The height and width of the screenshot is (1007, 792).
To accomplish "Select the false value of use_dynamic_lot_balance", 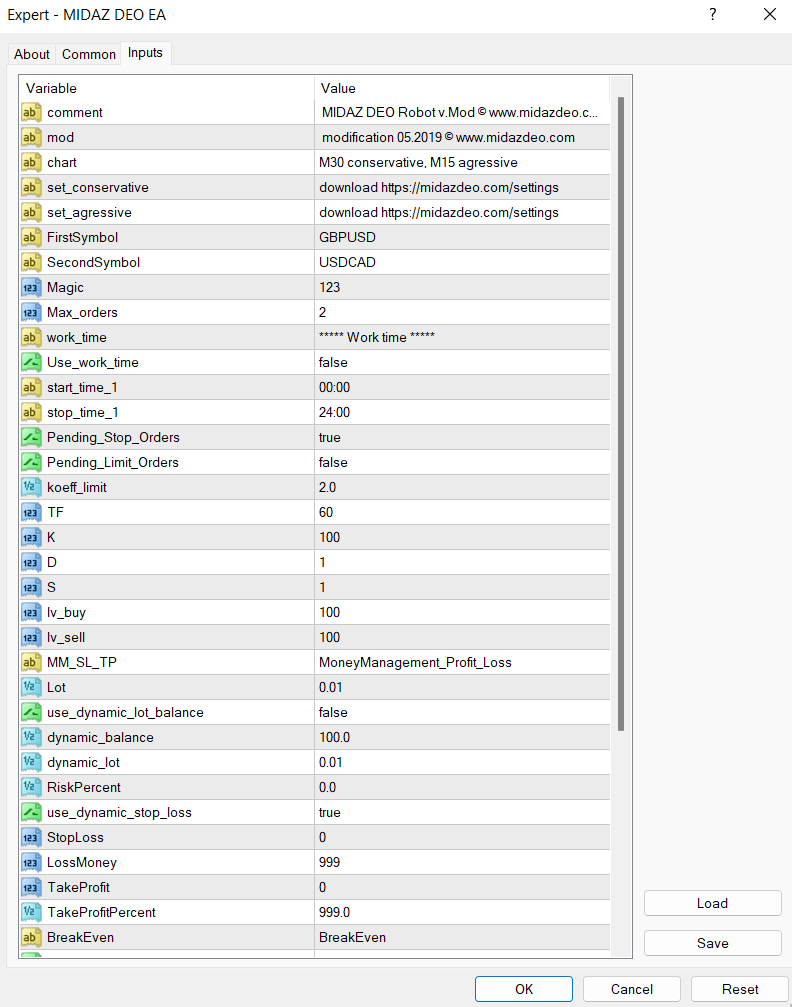I will pyautogui.click(x=334, y=712).
